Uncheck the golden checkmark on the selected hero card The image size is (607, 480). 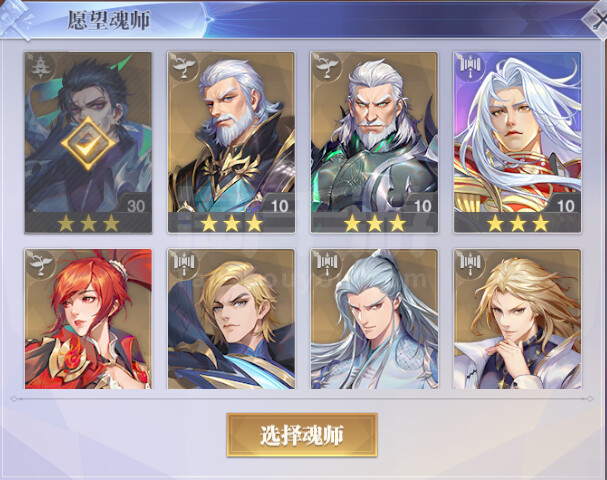point(88,144)
